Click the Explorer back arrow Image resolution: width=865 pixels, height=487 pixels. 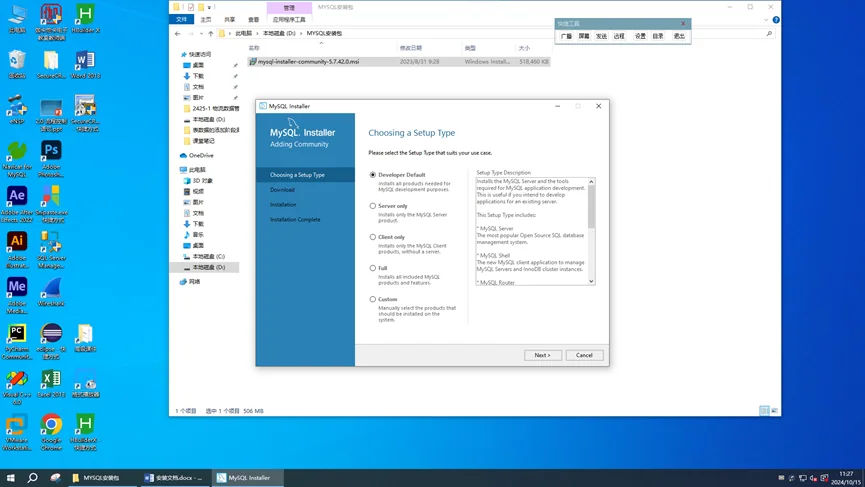(x=178, y=34)
